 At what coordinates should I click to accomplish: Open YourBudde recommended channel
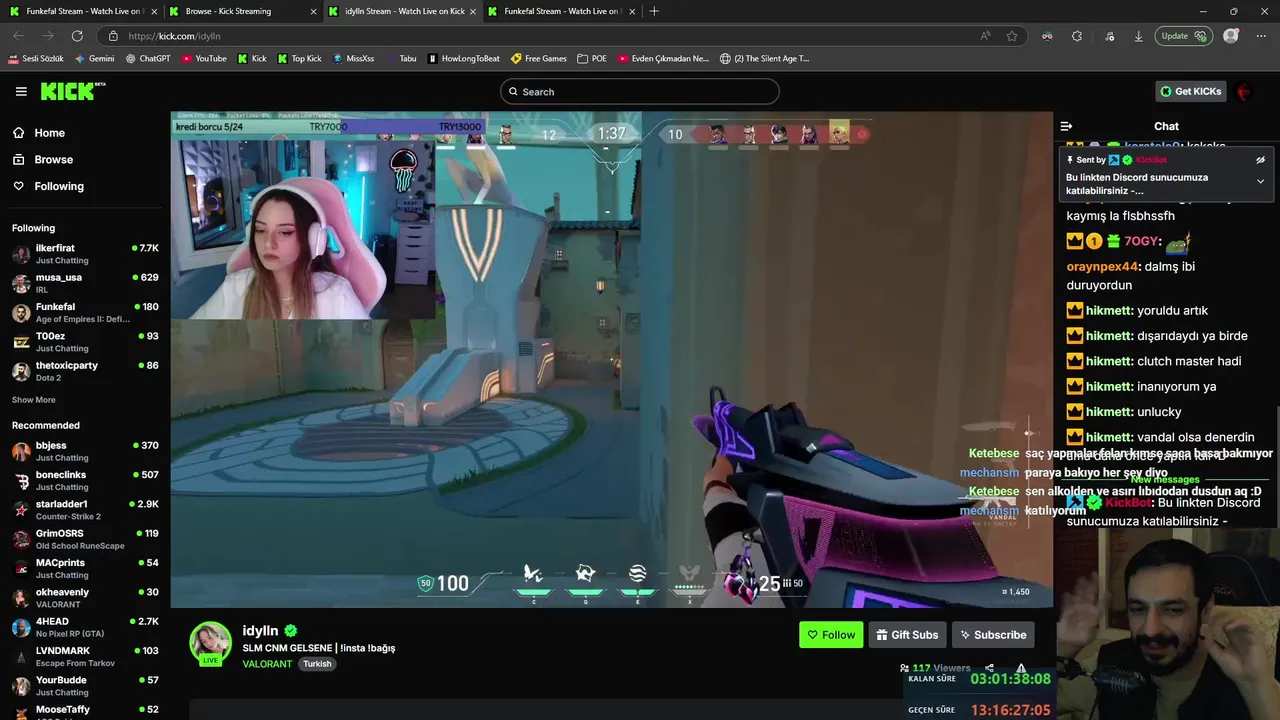[85, 685]
